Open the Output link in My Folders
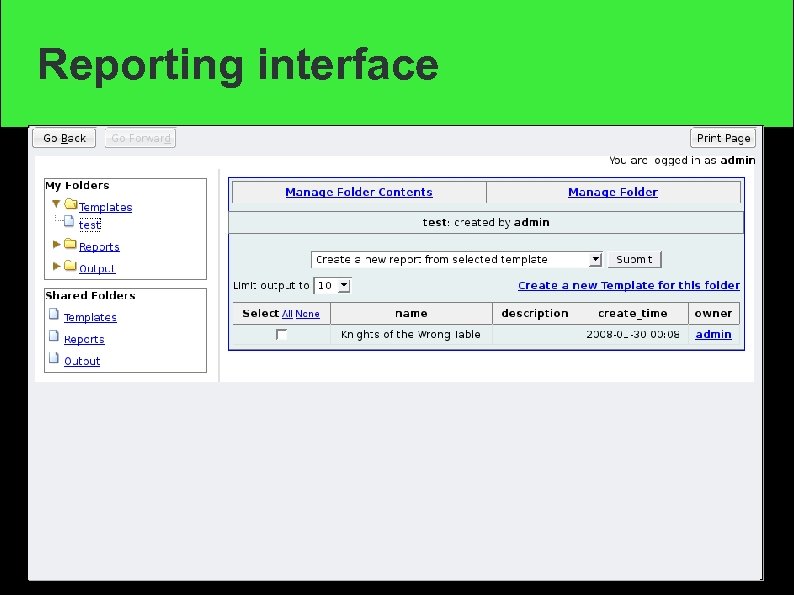 tap(97, 268)
